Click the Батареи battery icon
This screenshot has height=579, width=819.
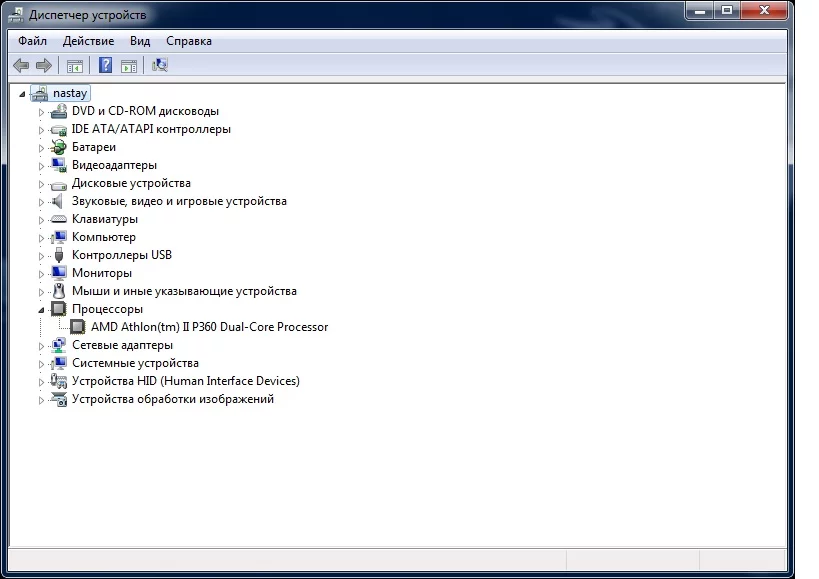click(58, 147)
